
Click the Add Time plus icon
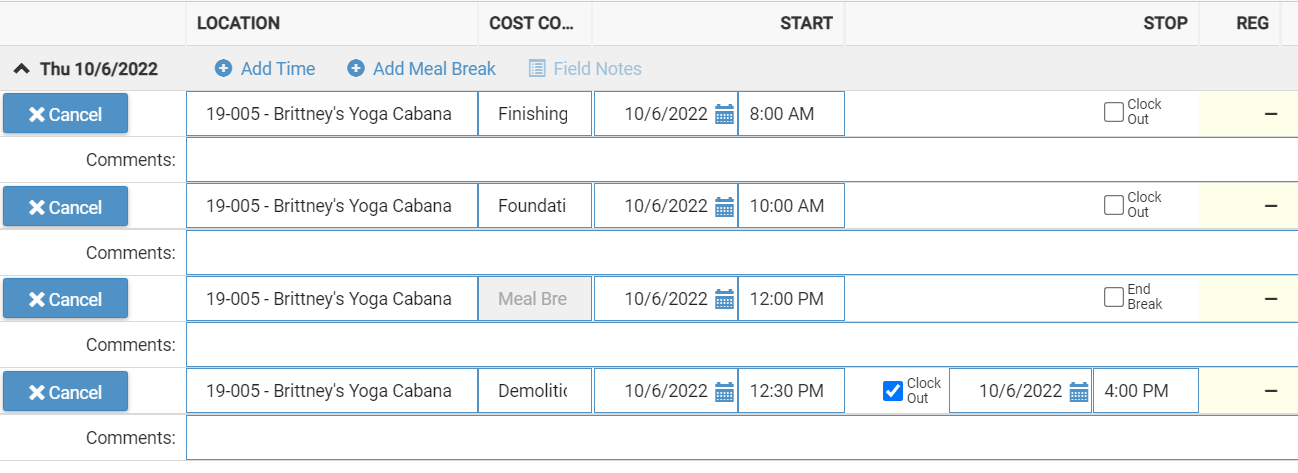click(224, 69)
